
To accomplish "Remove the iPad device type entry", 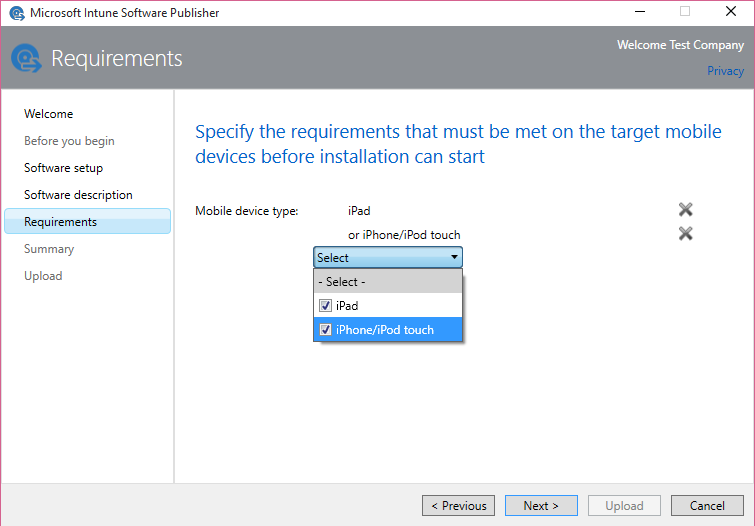I will point(685,210).
